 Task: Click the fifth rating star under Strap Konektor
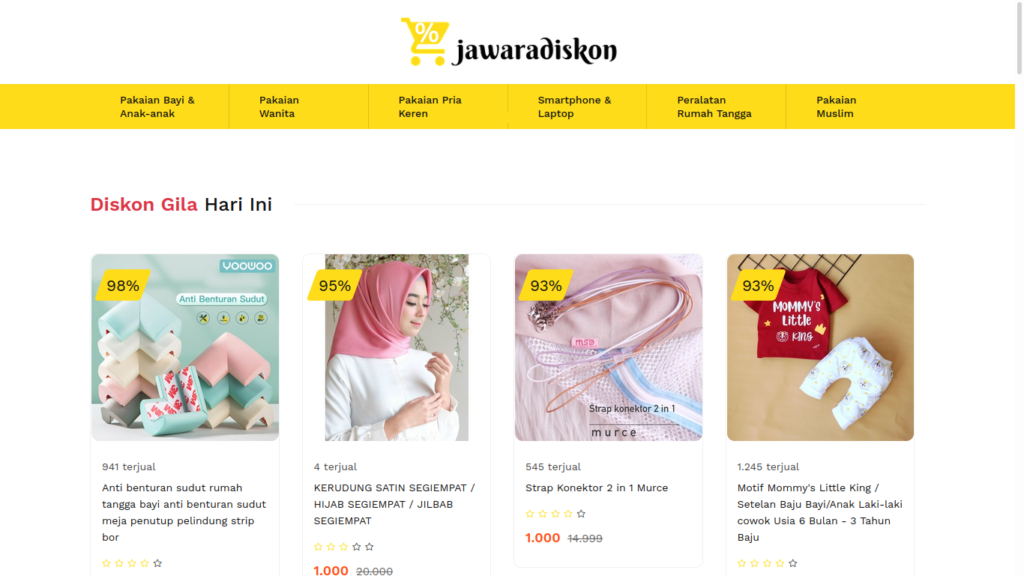point(581,514)
